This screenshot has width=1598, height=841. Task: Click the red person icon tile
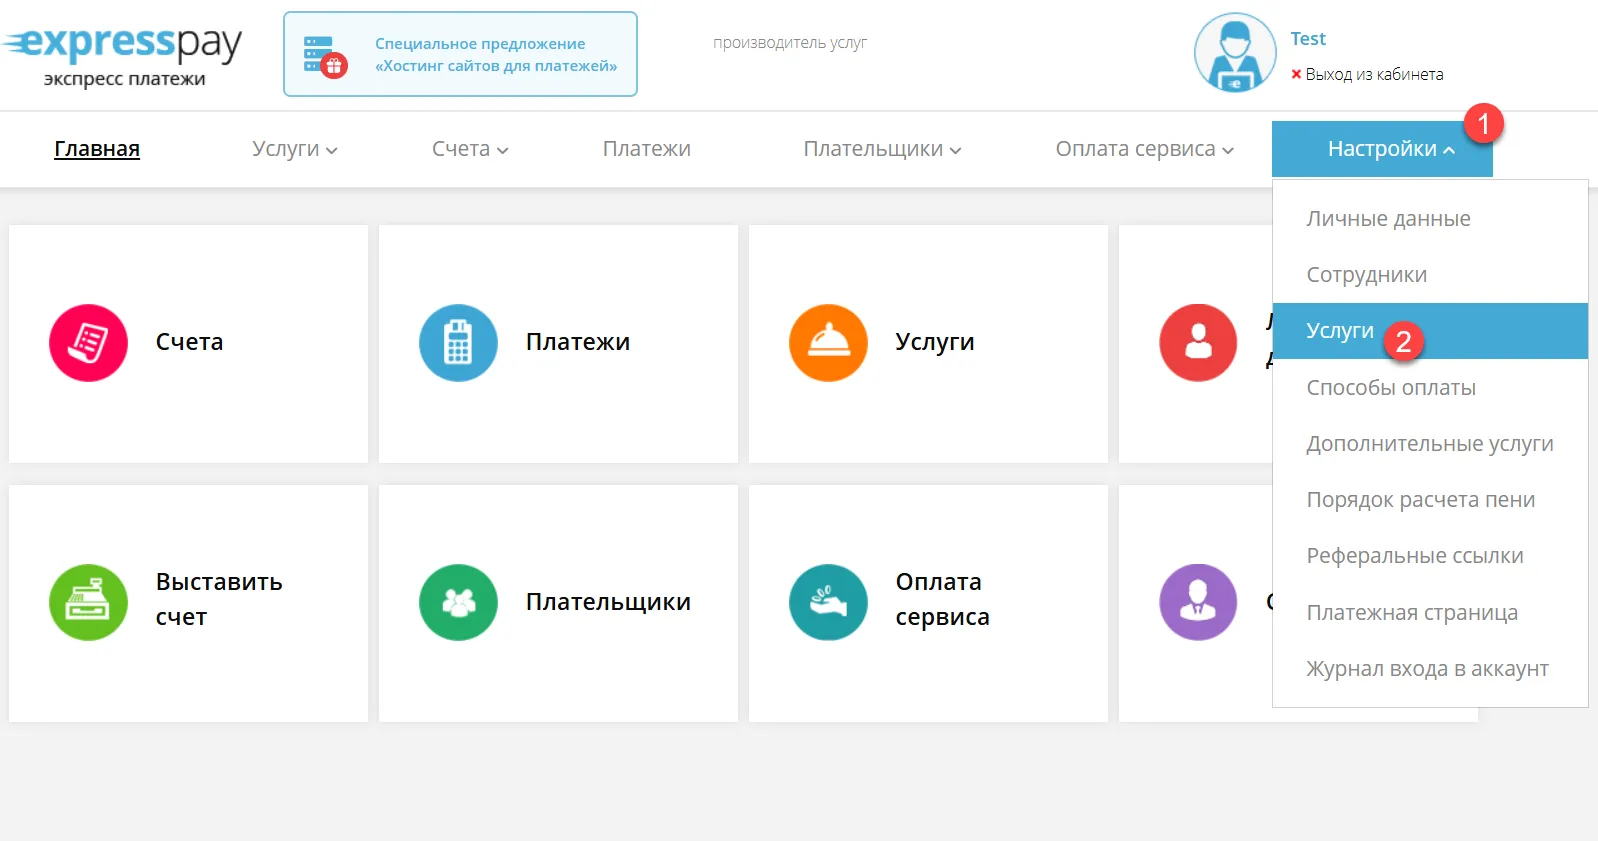1198,342
